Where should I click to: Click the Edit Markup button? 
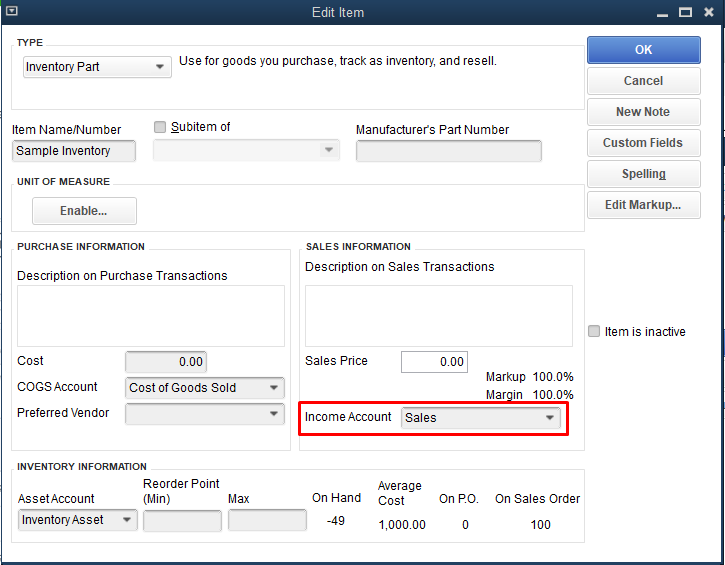point(643,205)
